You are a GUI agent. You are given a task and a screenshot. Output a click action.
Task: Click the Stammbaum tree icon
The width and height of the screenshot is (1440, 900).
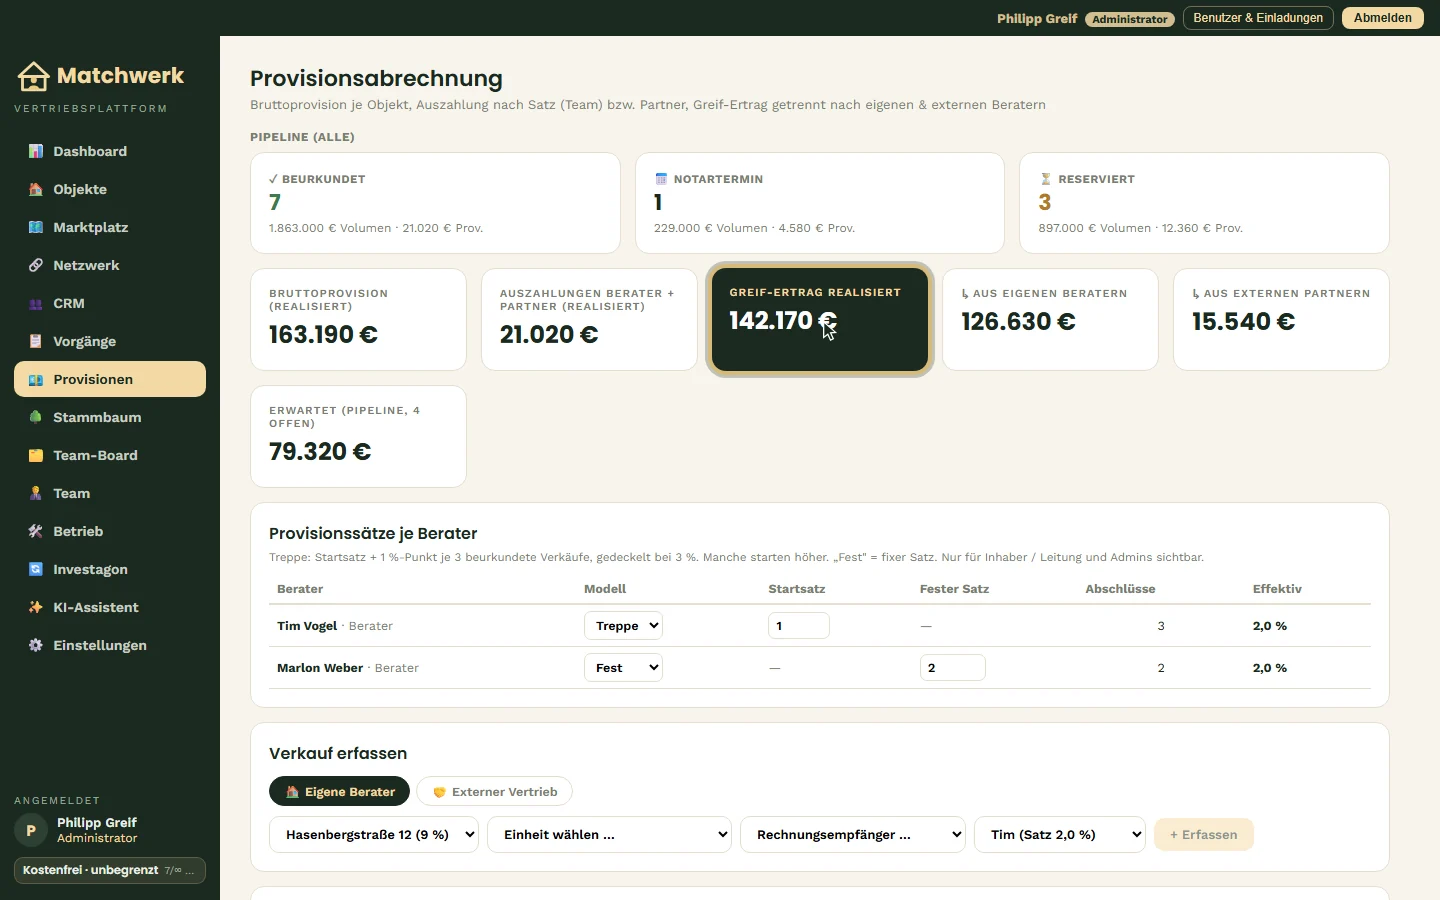point(36,417)
